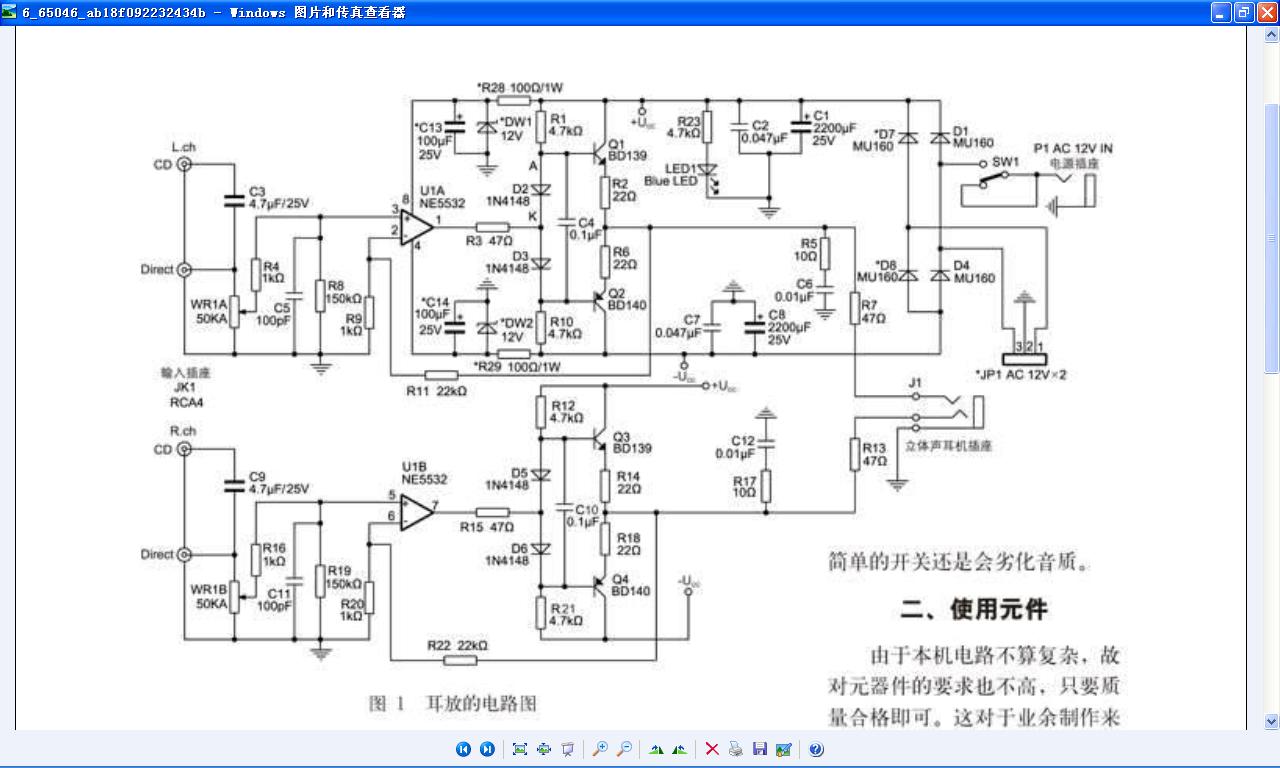This screenshot has height=768, width=1280.
Task: Click the 'WR1B 50KA' potentiometer label
Action: [x=211, y=597]
